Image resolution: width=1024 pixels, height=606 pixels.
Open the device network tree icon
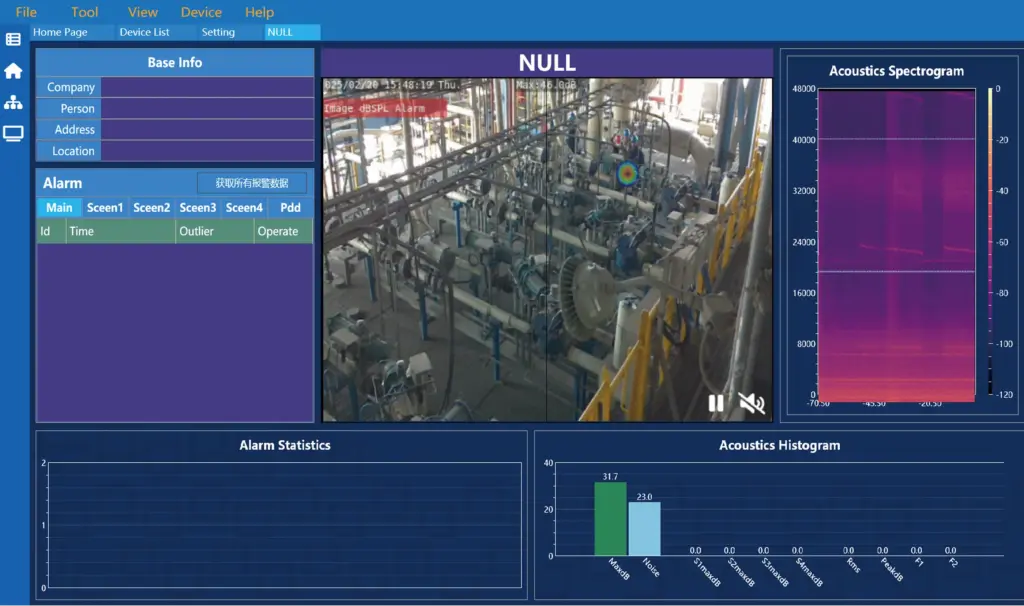point(13,103)
